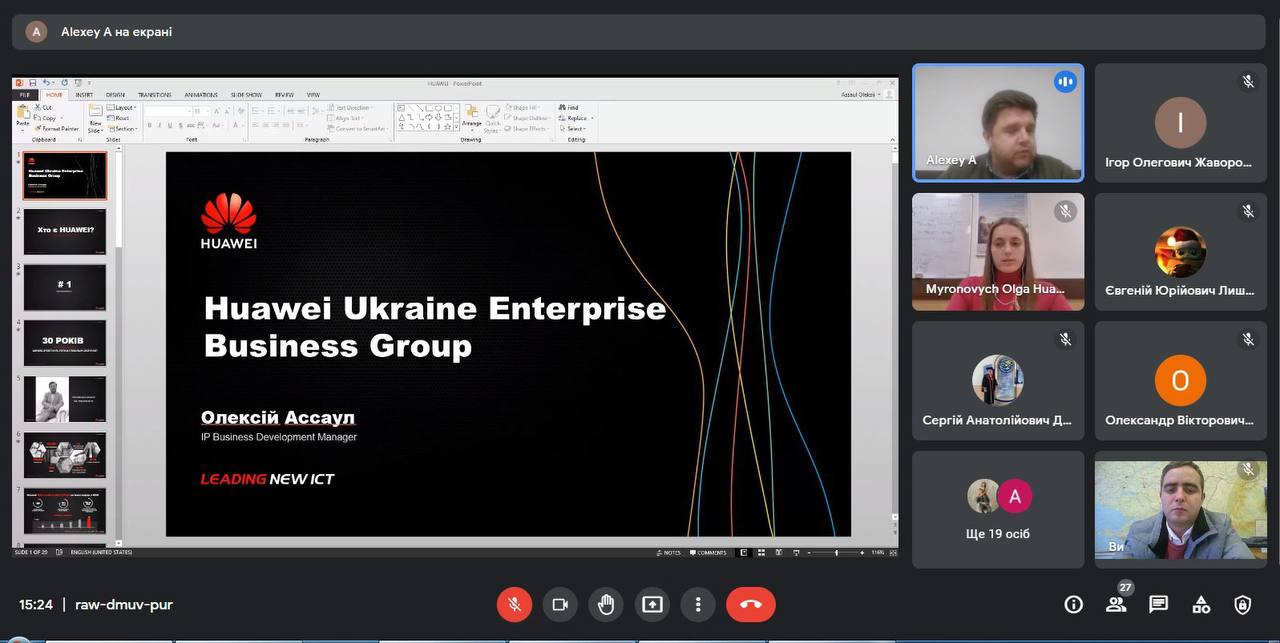The height and width of the screenshot is (643, 1280).
Task: Open the meeting details info icon
Action: click(x=1074, y=604)
